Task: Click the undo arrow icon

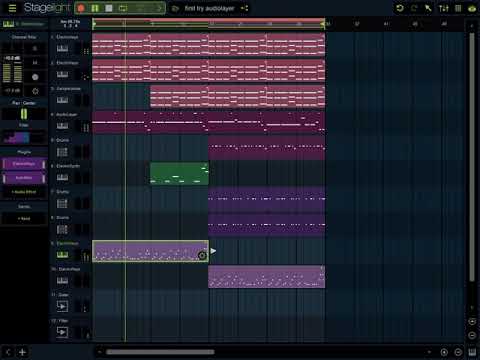Action: coord(400,8)
